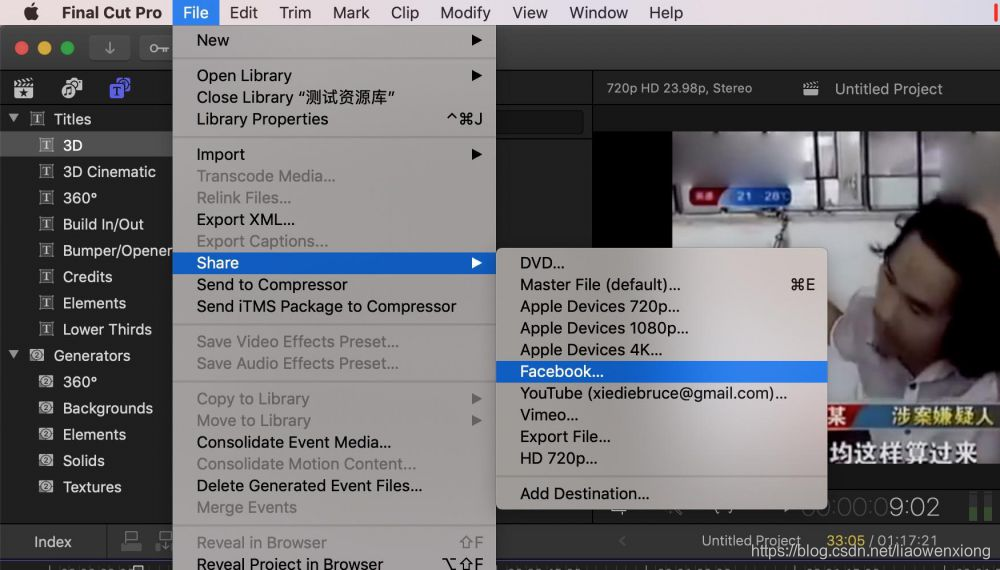Select Build In/Out titles category
Image resolution: width=1000 pixels, height=570 pixels.
point(86,224)
